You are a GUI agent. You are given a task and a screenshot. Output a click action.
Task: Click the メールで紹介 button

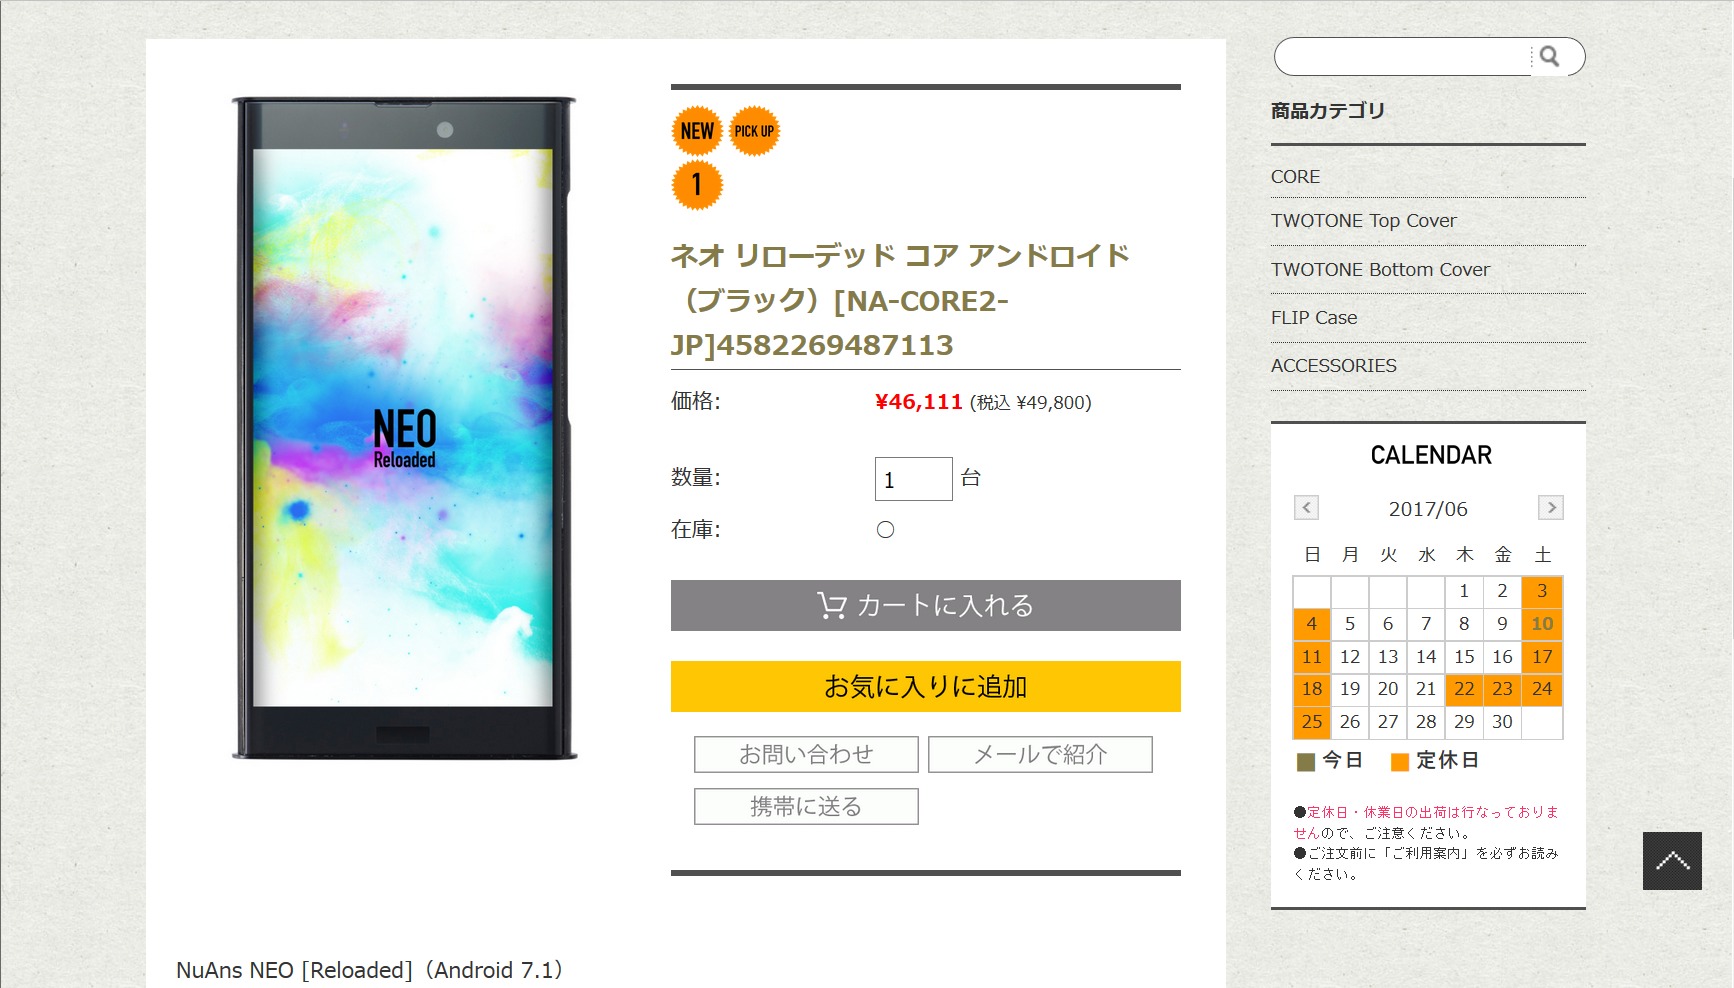1040,755
